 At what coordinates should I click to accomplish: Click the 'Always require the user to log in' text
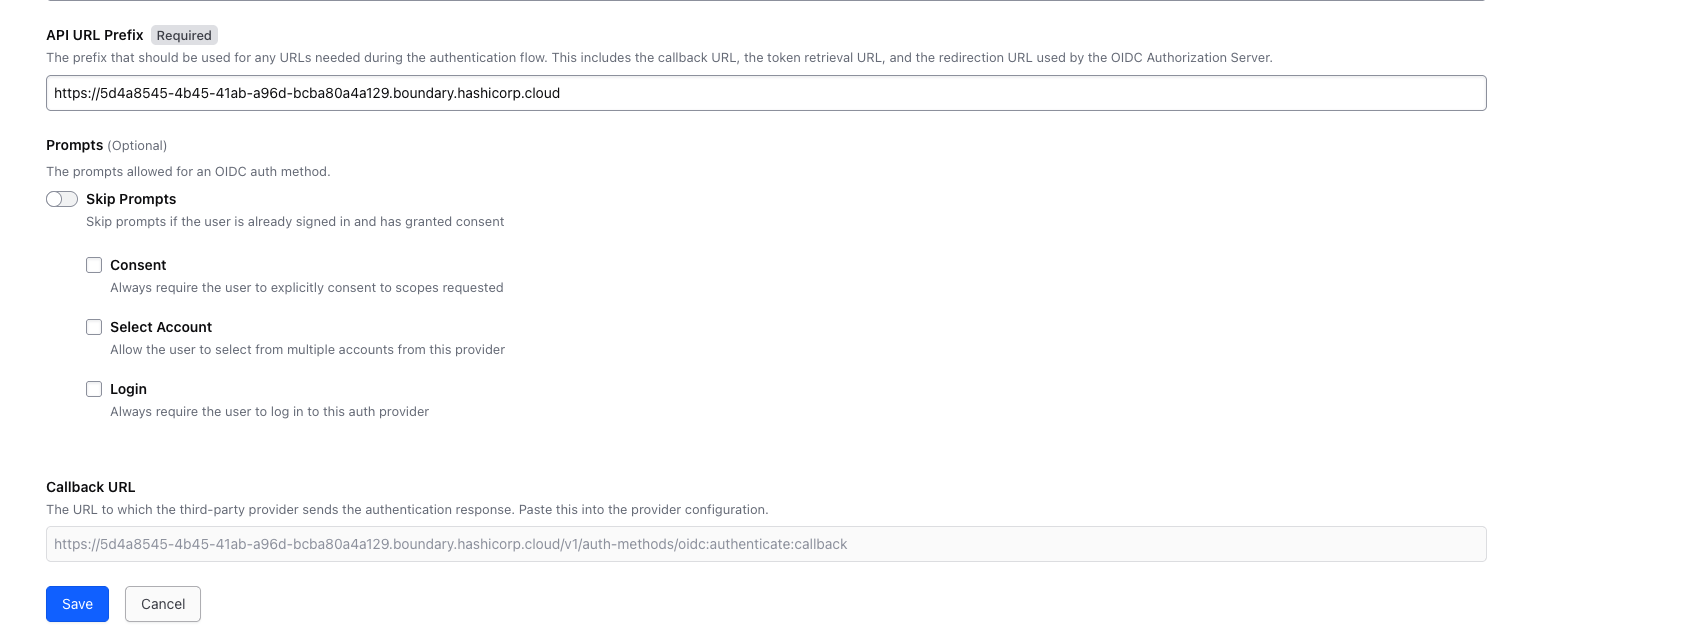point(269,412)
